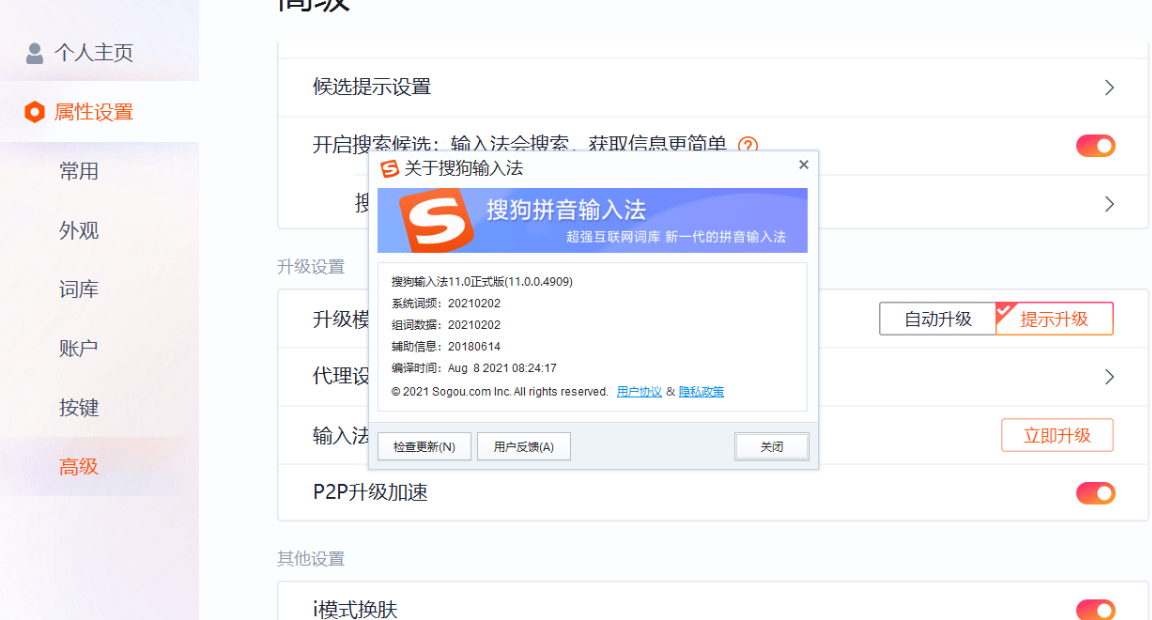Image resolution: width=1152 pixels, height=620 pixels.
Task: Toggle the 开启搜索候选 switch
Action: click(x=1095, y=145)
